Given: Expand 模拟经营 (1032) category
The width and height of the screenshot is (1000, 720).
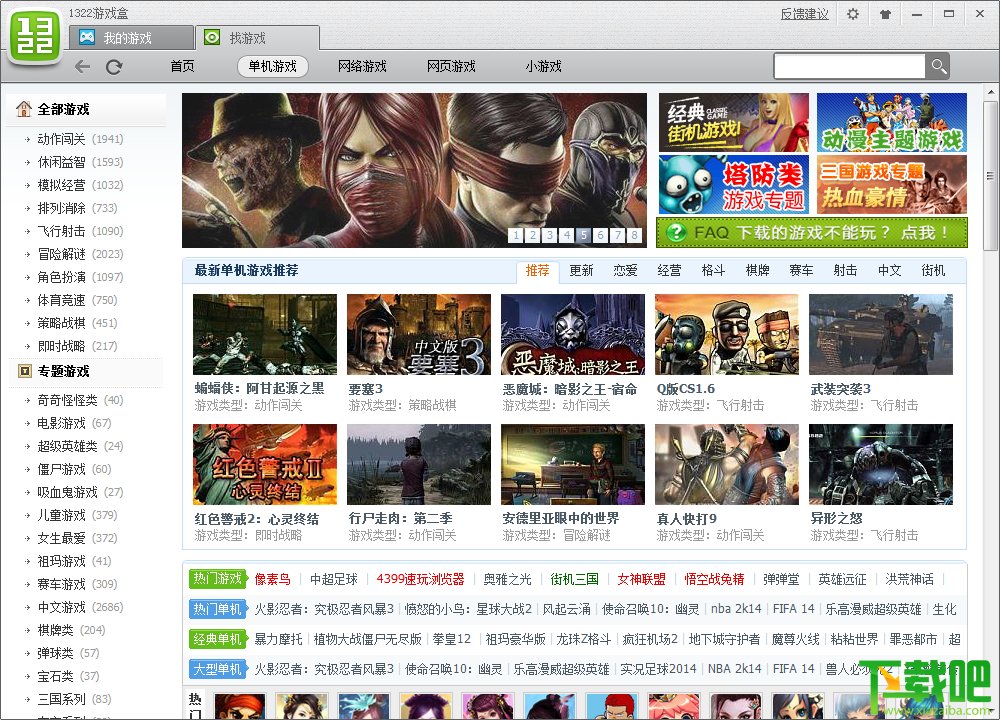Looking at the screenshot, I should tap(80, 185).
